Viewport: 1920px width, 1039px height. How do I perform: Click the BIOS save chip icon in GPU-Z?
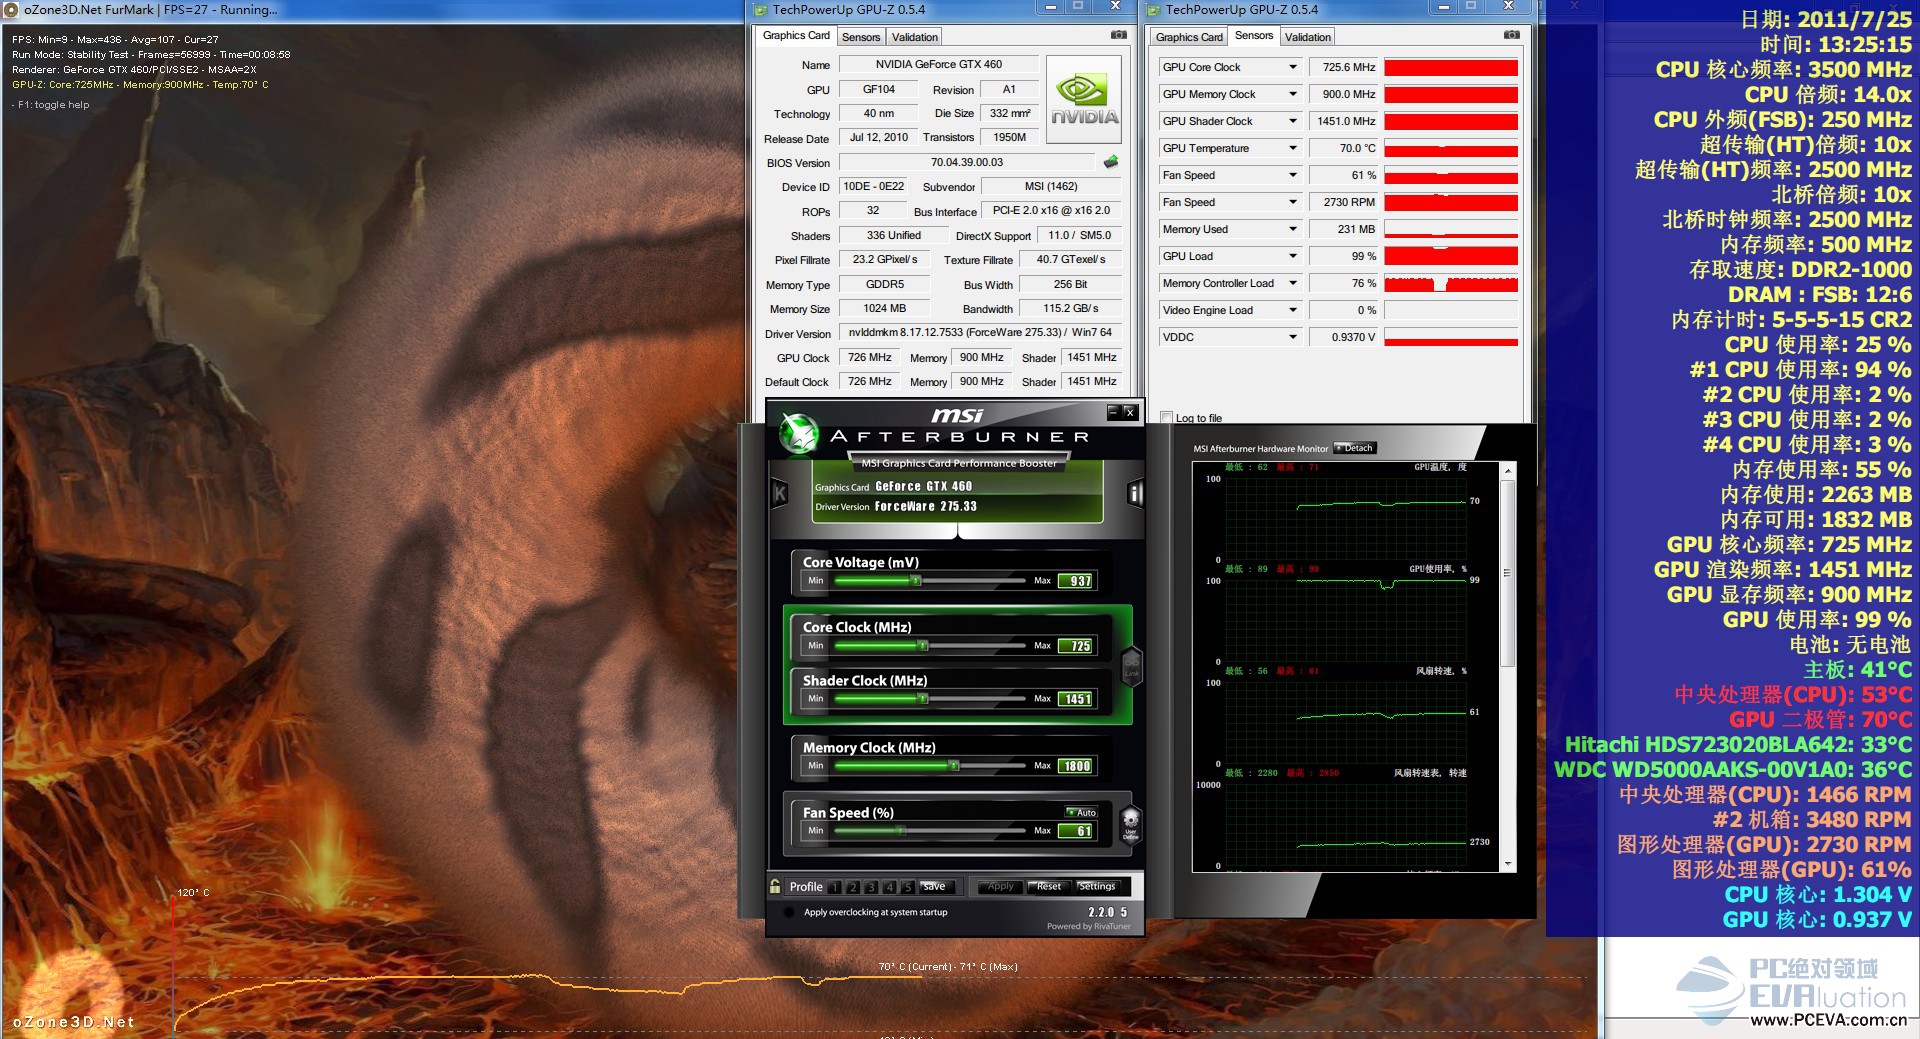pyautogui.click(x=1111, y=162)
